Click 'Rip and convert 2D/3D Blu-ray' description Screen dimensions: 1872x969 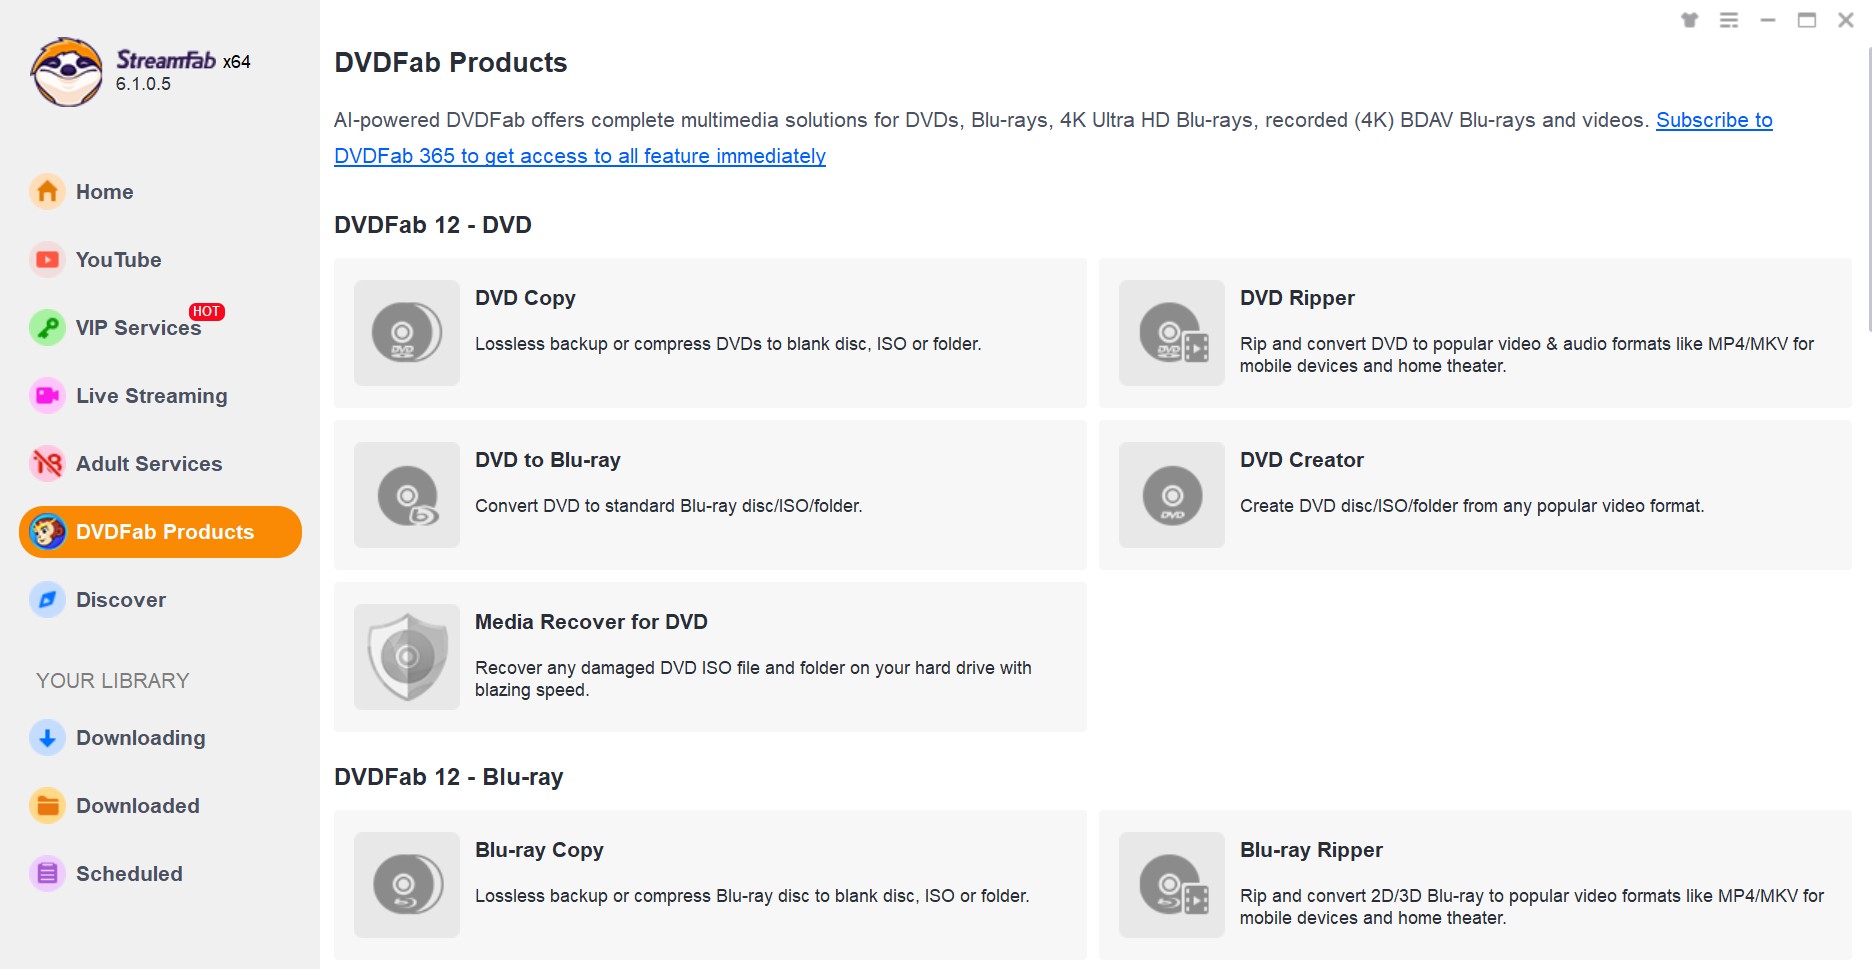pyautogui.click(x=1532, y=907)
